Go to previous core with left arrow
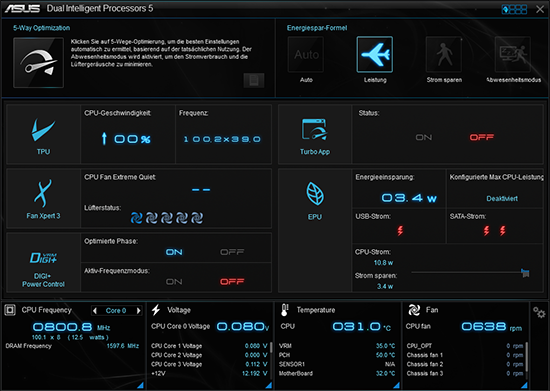Image resolution: width=550 pixels, height=391 pixels. tap(95, 311)
